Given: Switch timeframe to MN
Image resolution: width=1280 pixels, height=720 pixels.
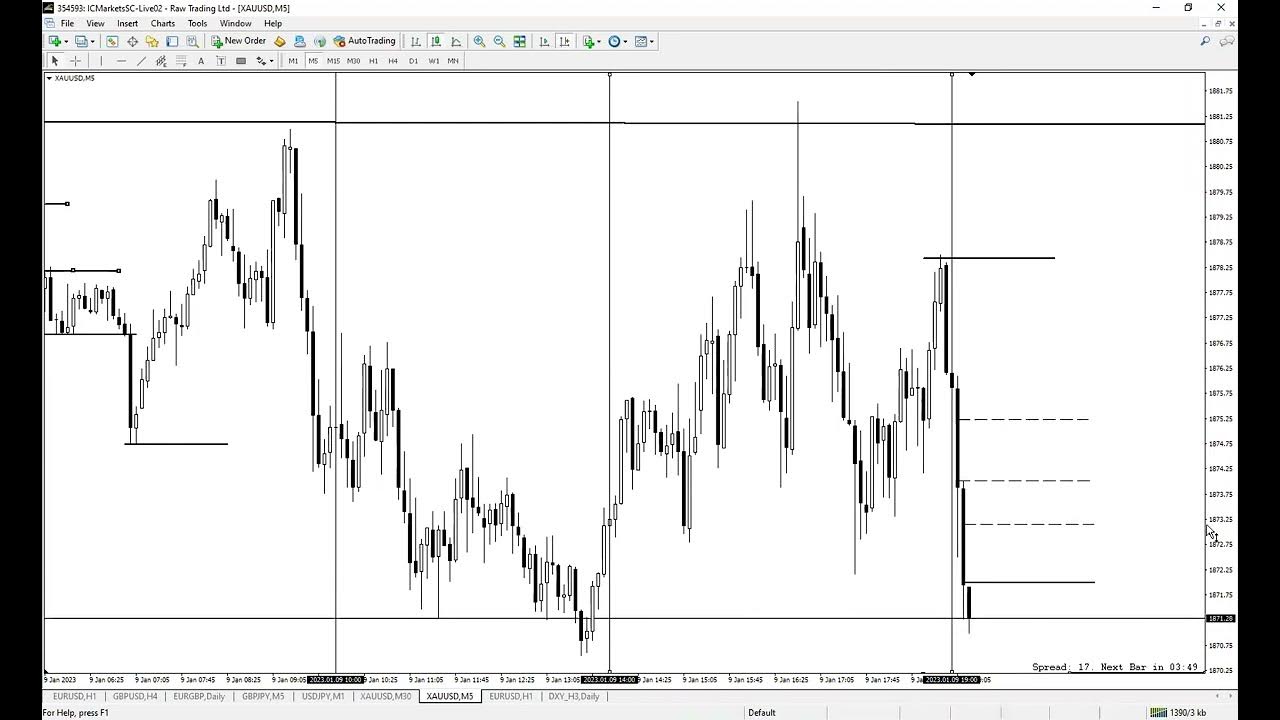Looking at the screenshot, I should (453, 61).
